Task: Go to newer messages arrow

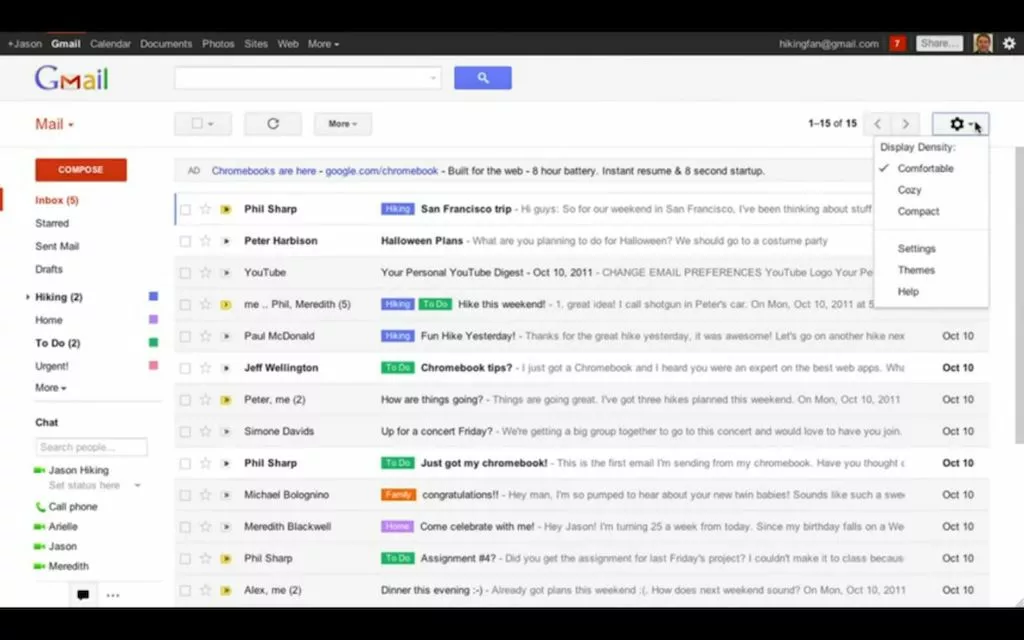Action: click(x=878, y=123)
